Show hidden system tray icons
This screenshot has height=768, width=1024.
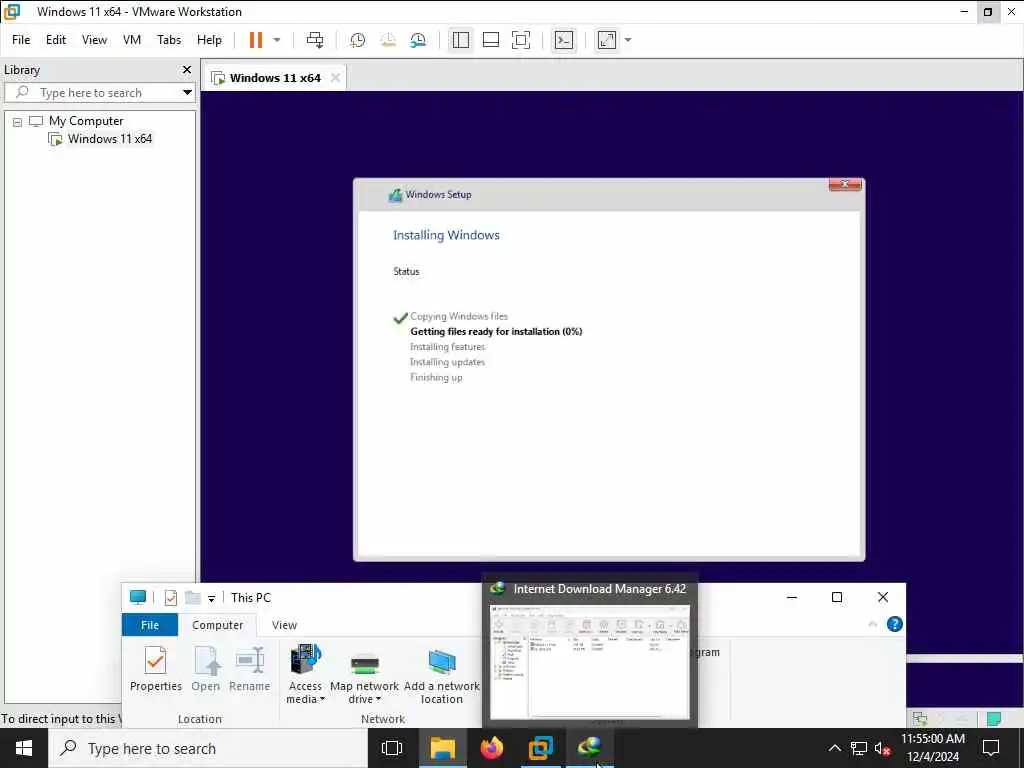point(835,748)
